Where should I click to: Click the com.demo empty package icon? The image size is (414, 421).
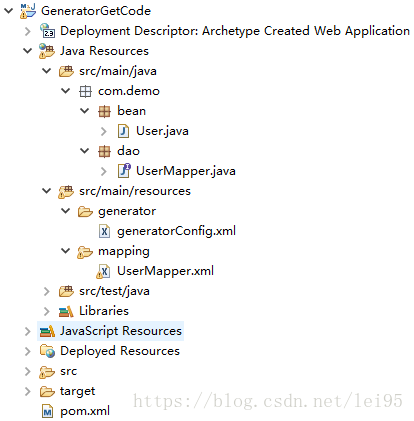pyautogui.click(x=85, y=91)
